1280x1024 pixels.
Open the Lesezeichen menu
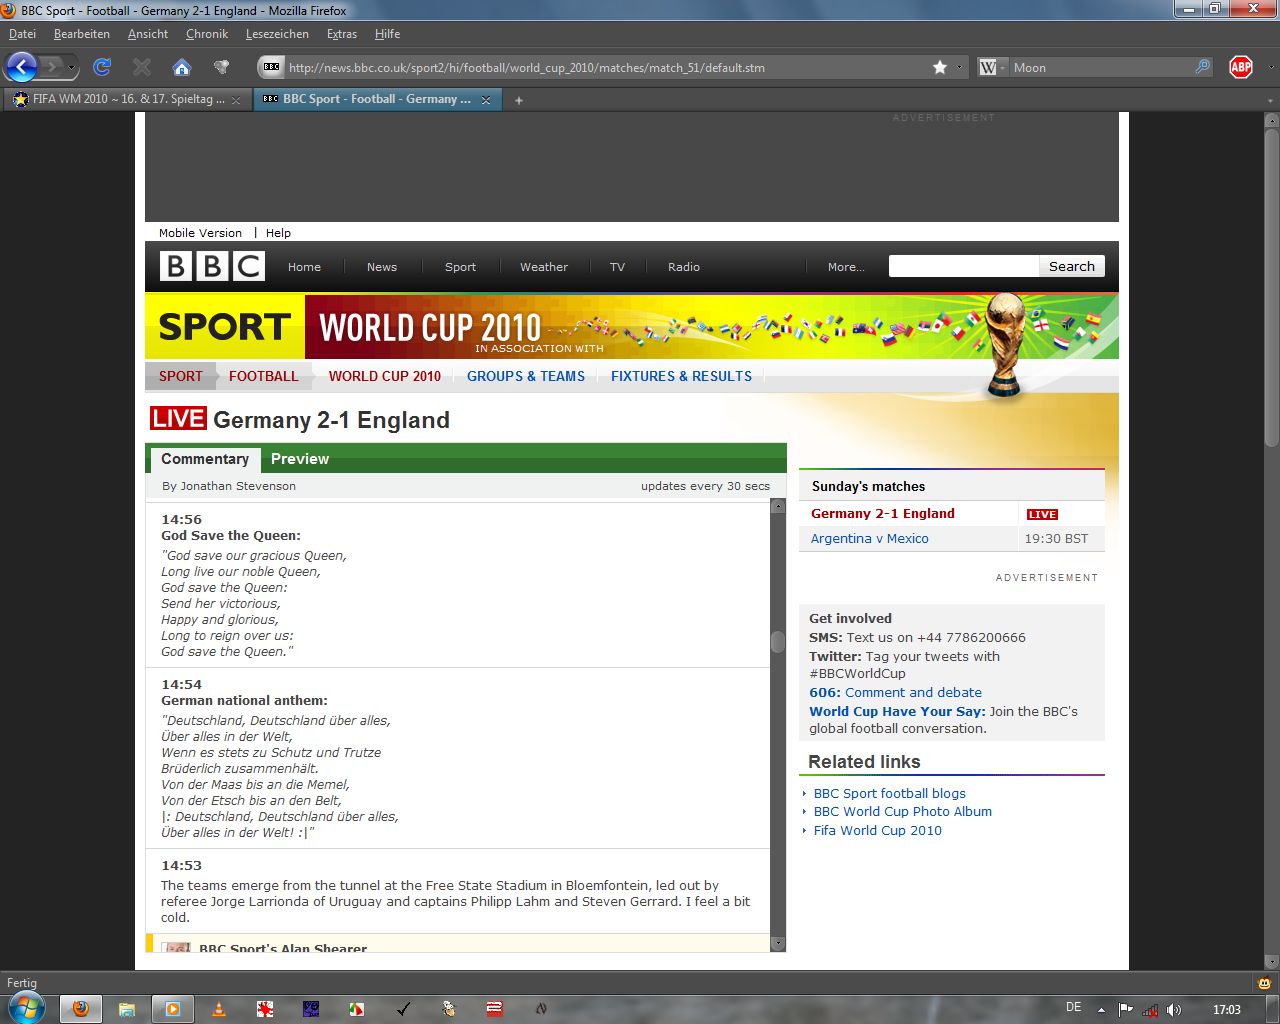277,34
